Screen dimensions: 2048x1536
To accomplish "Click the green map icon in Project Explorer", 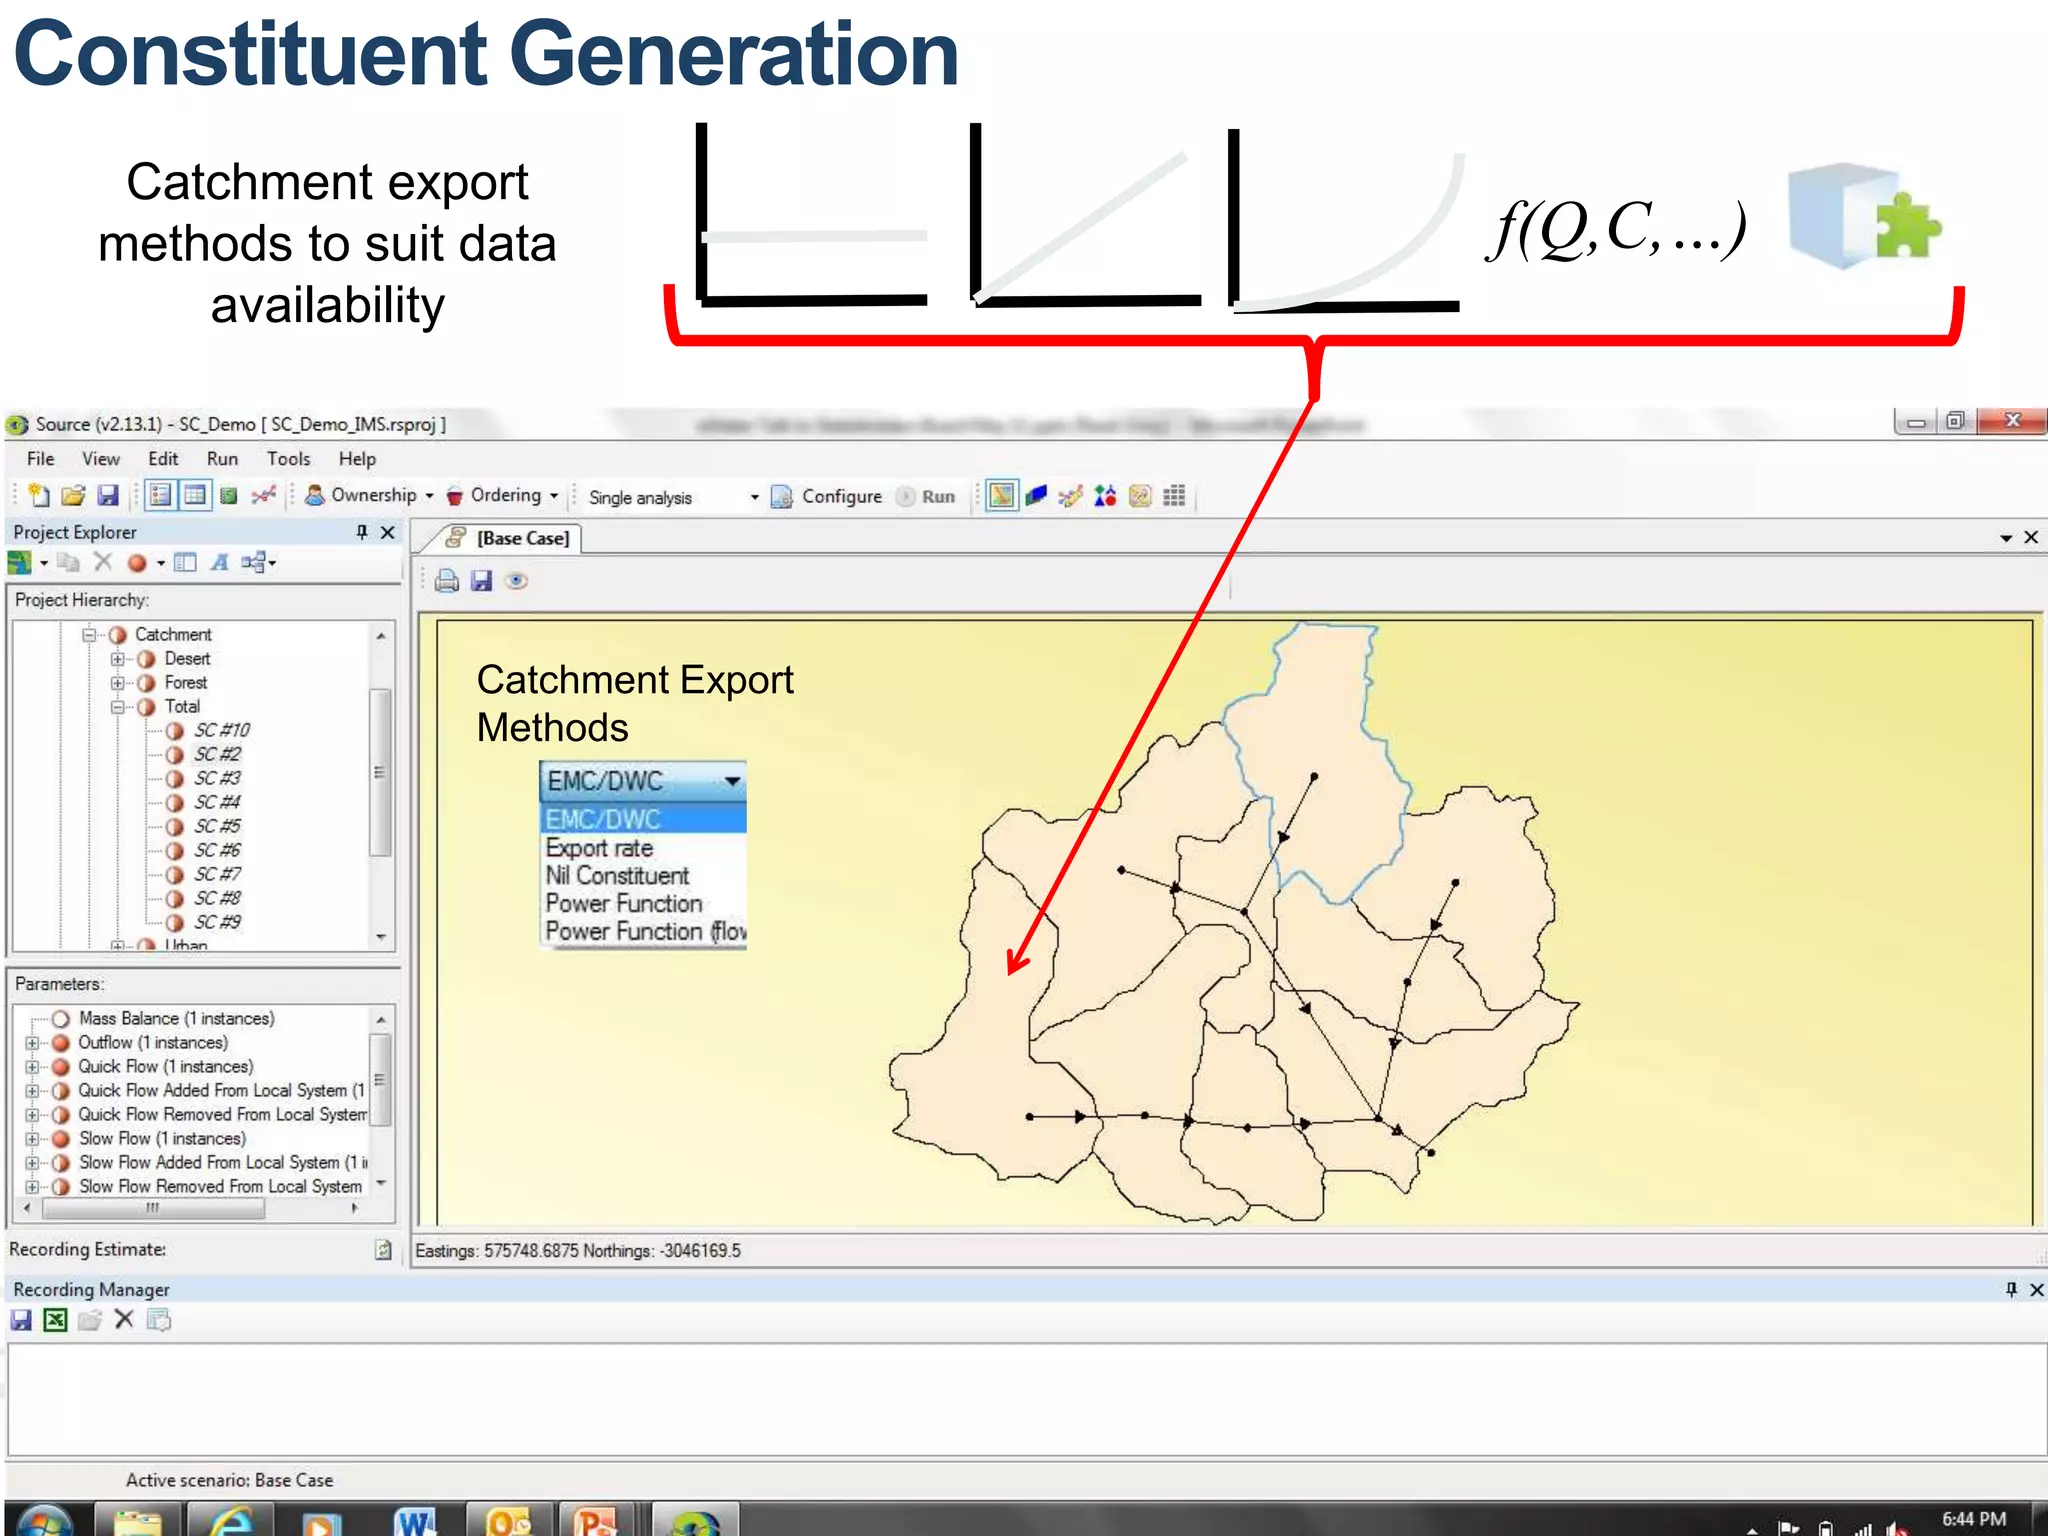I will [x=19, y=563].
